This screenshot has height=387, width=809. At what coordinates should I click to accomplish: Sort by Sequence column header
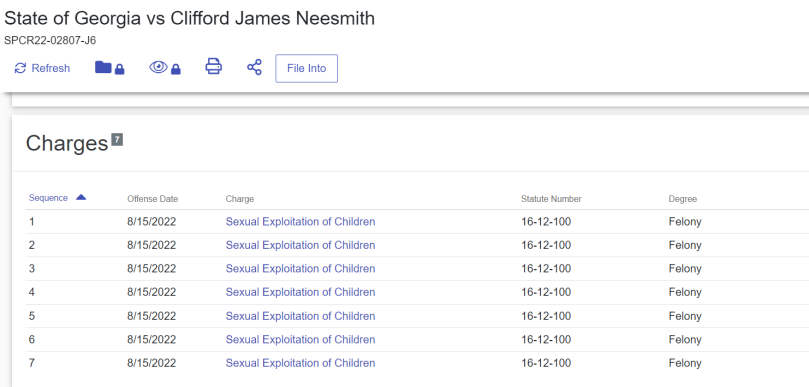coord(48,198)
